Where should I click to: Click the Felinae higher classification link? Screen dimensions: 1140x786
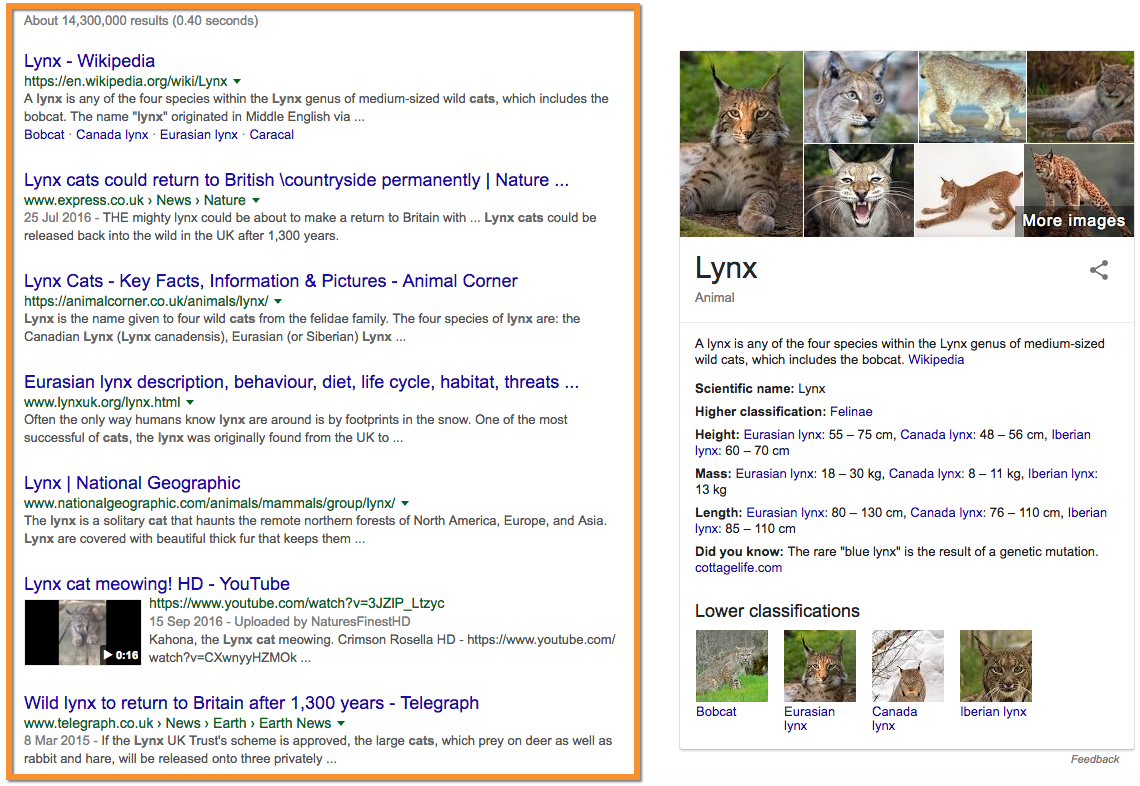[851, 411]
